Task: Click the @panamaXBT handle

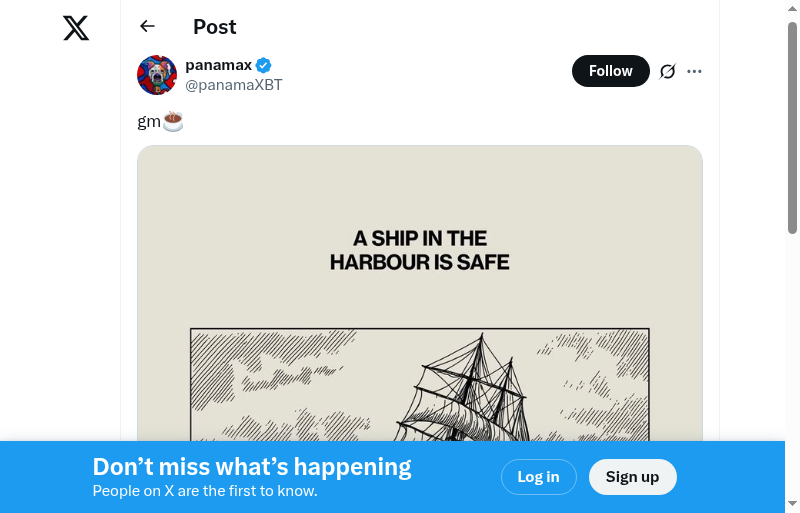Action: [x=234, y=85]
